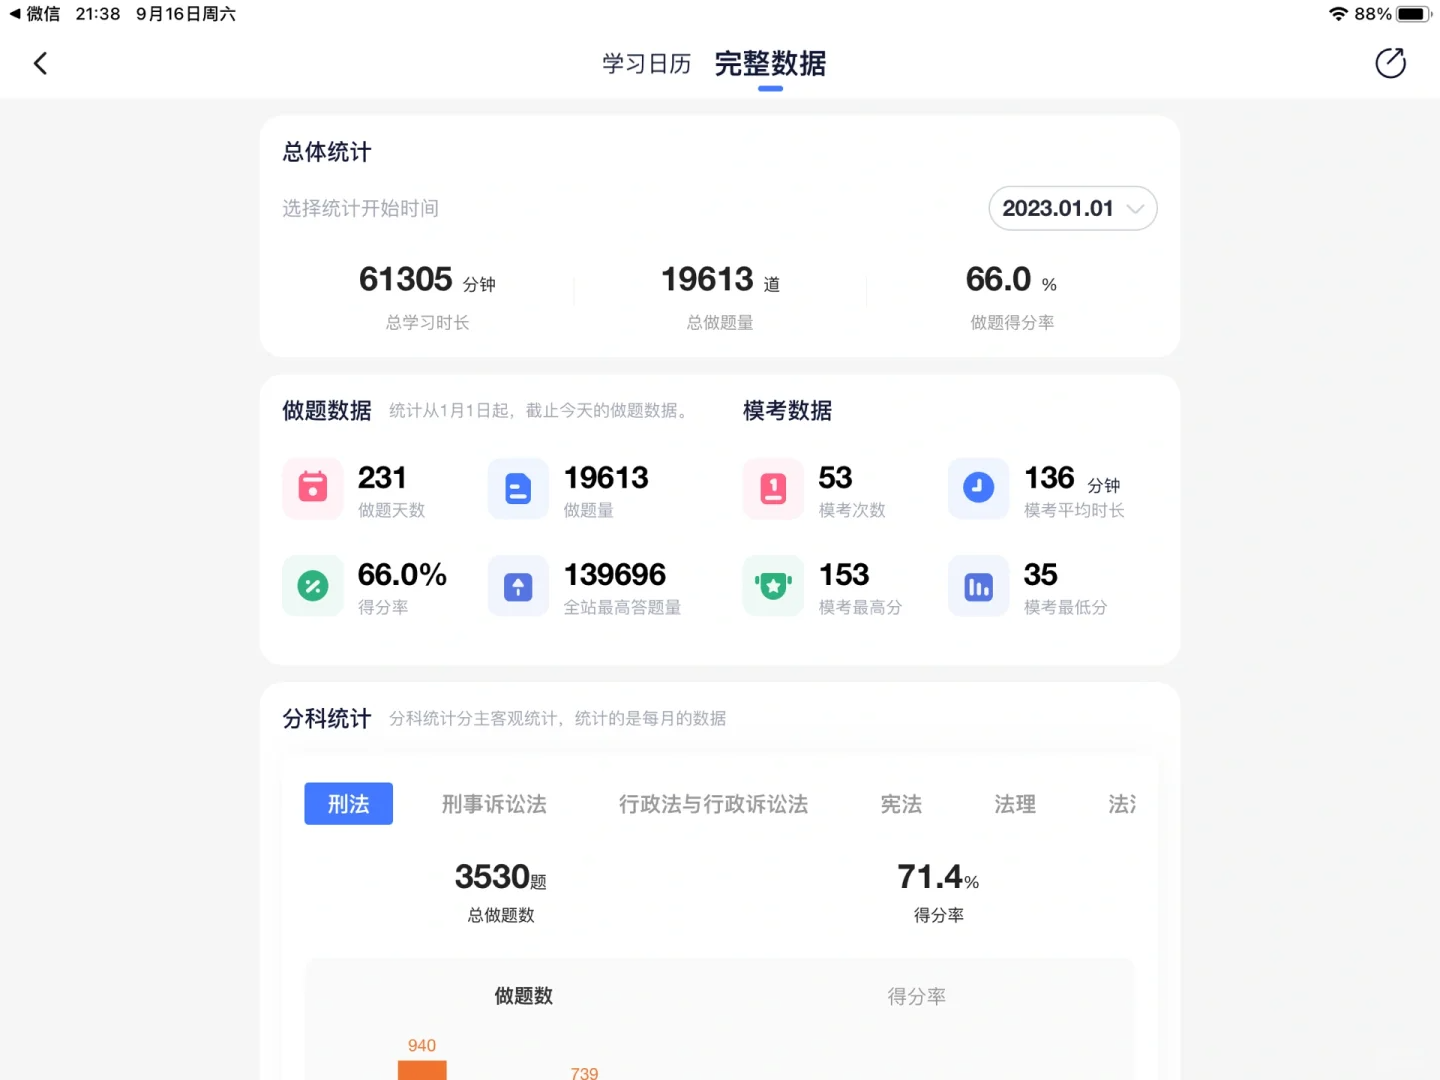The width and height of the screenshot is (1440, 1080).
Task: Tap the blue bar-chart icon for 模考最低分
Action: pyautogui.click(x=978, y=586)
